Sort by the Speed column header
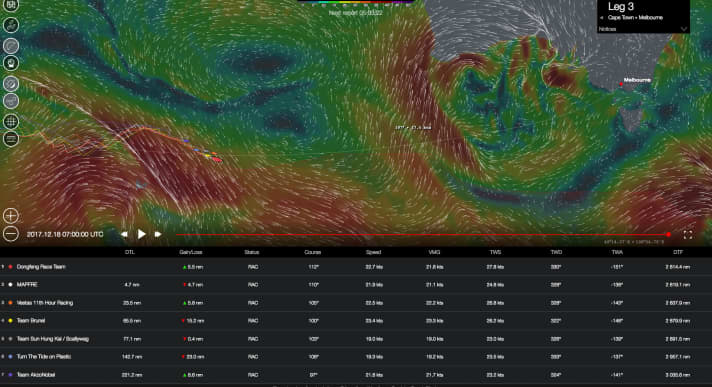This screenshot has width=712, height=387. pyautogui.click(x=373, y=252)
